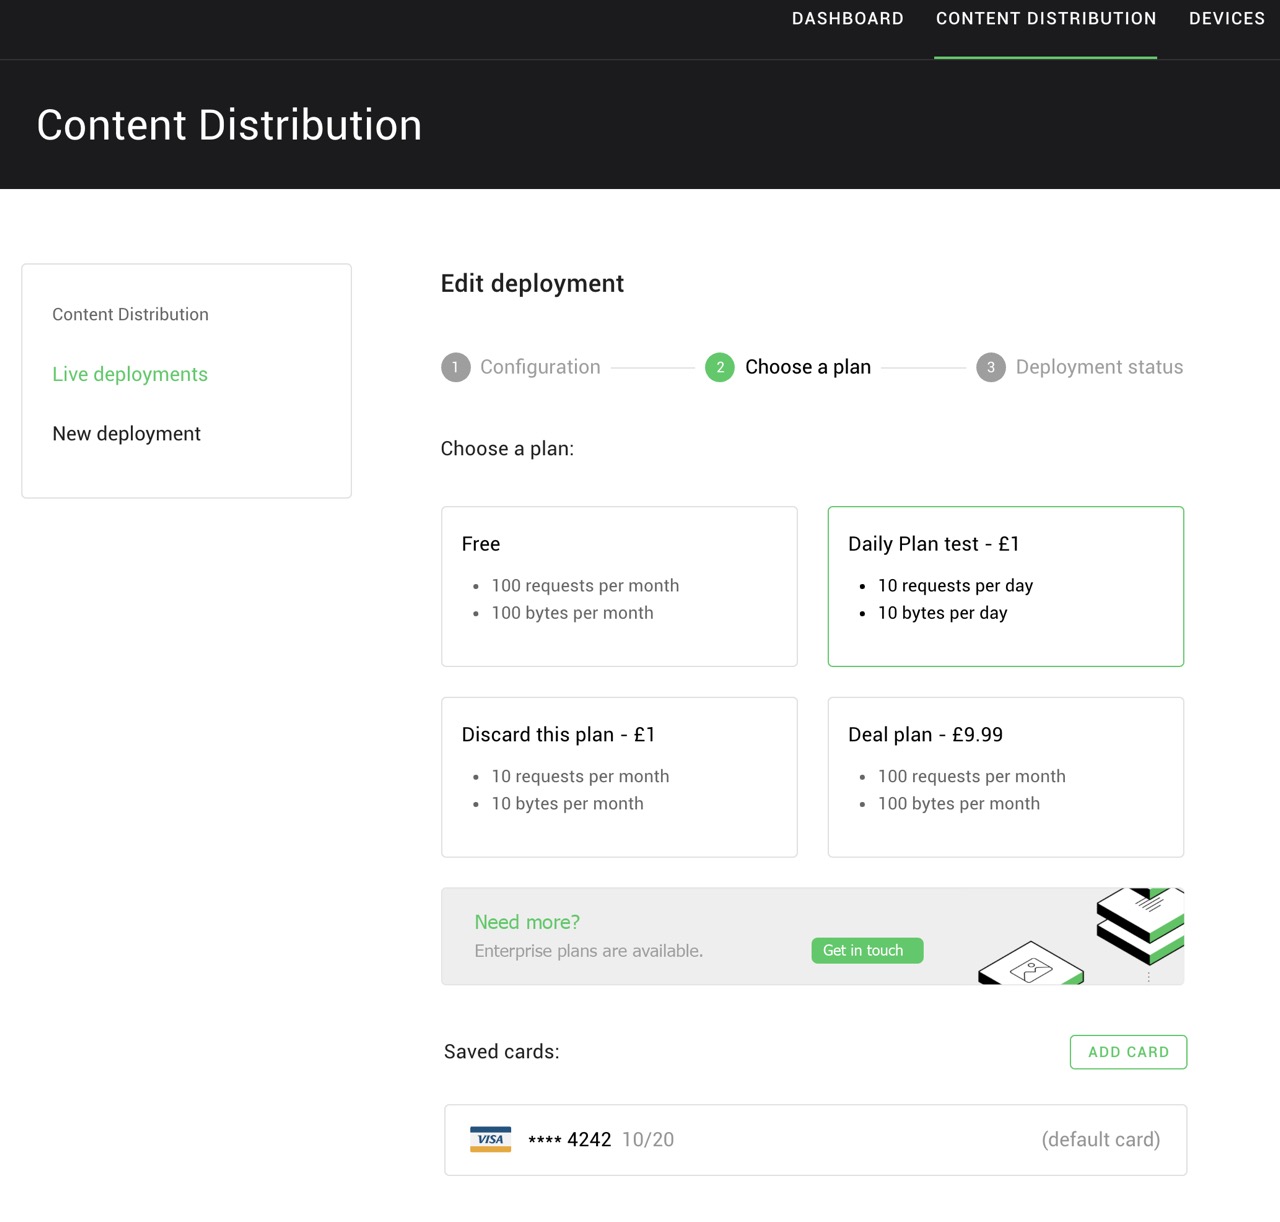The image size is (1280, 1222).
Task: Open the Dashboard navigation tab
Action: pyautogui.click(x=847, y=19)
